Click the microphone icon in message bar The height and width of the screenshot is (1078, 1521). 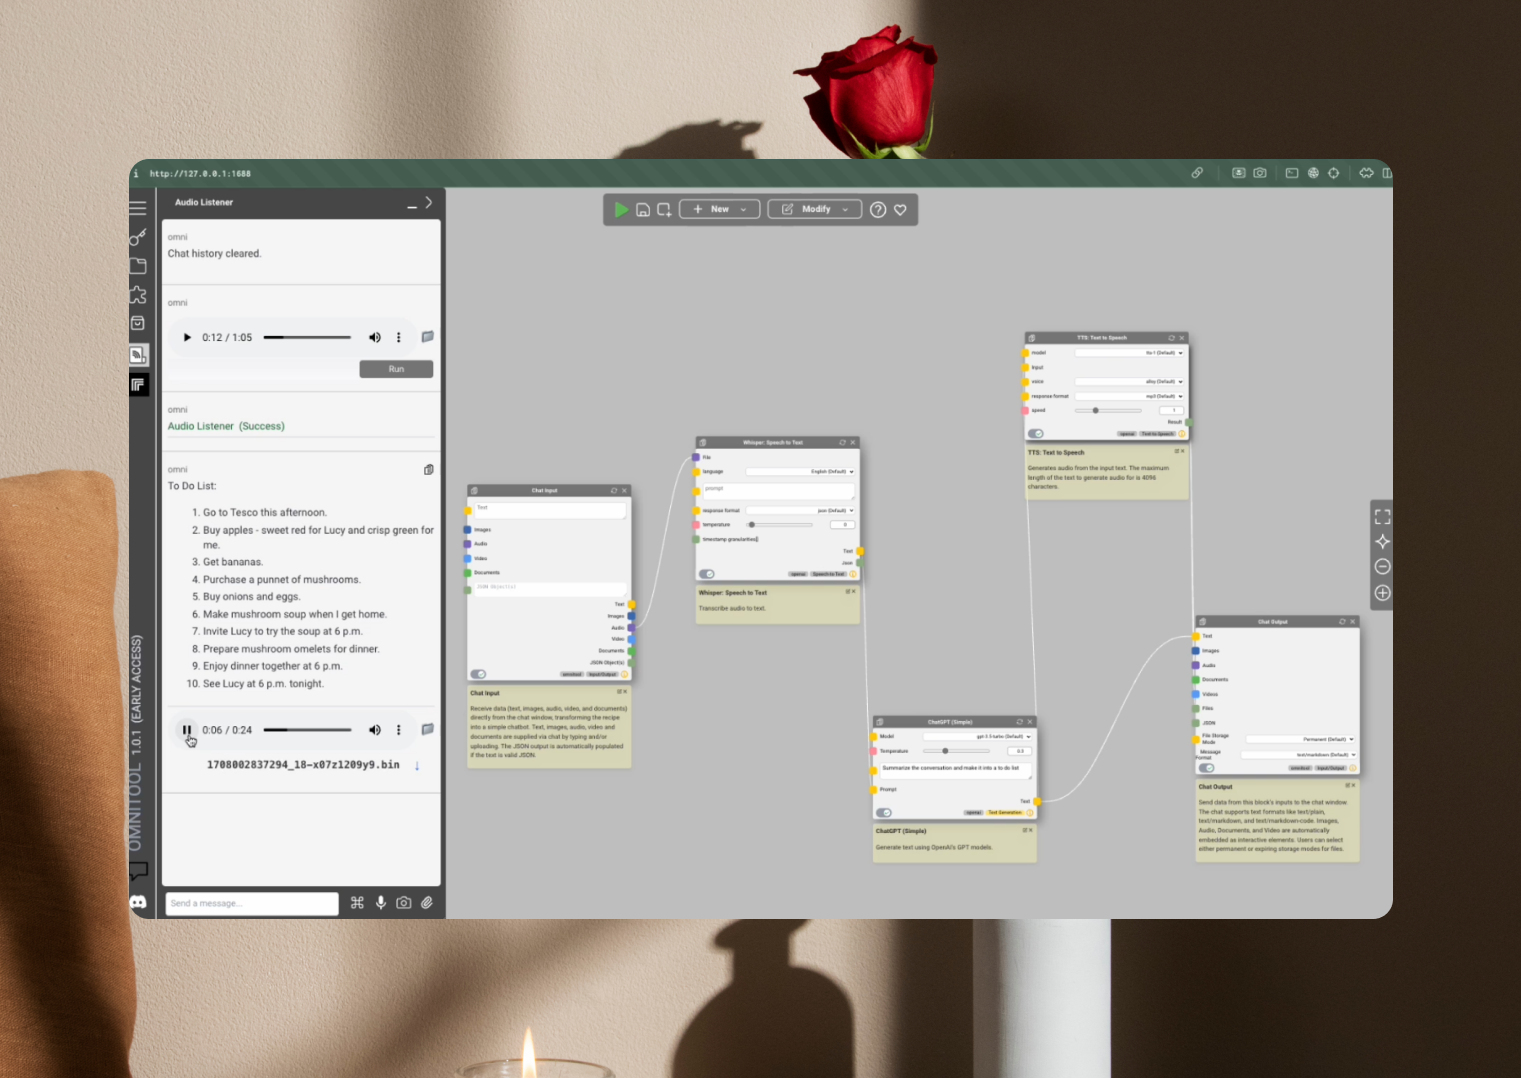pyautogui.click(x=381, y=903)
